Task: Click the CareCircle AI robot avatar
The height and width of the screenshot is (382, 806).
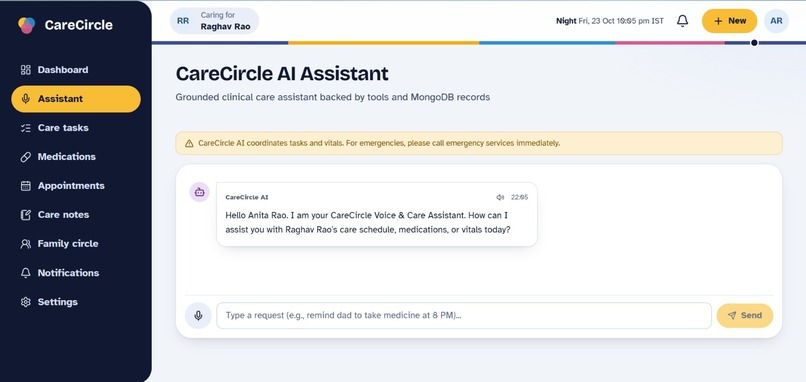Action: [199, 192]
